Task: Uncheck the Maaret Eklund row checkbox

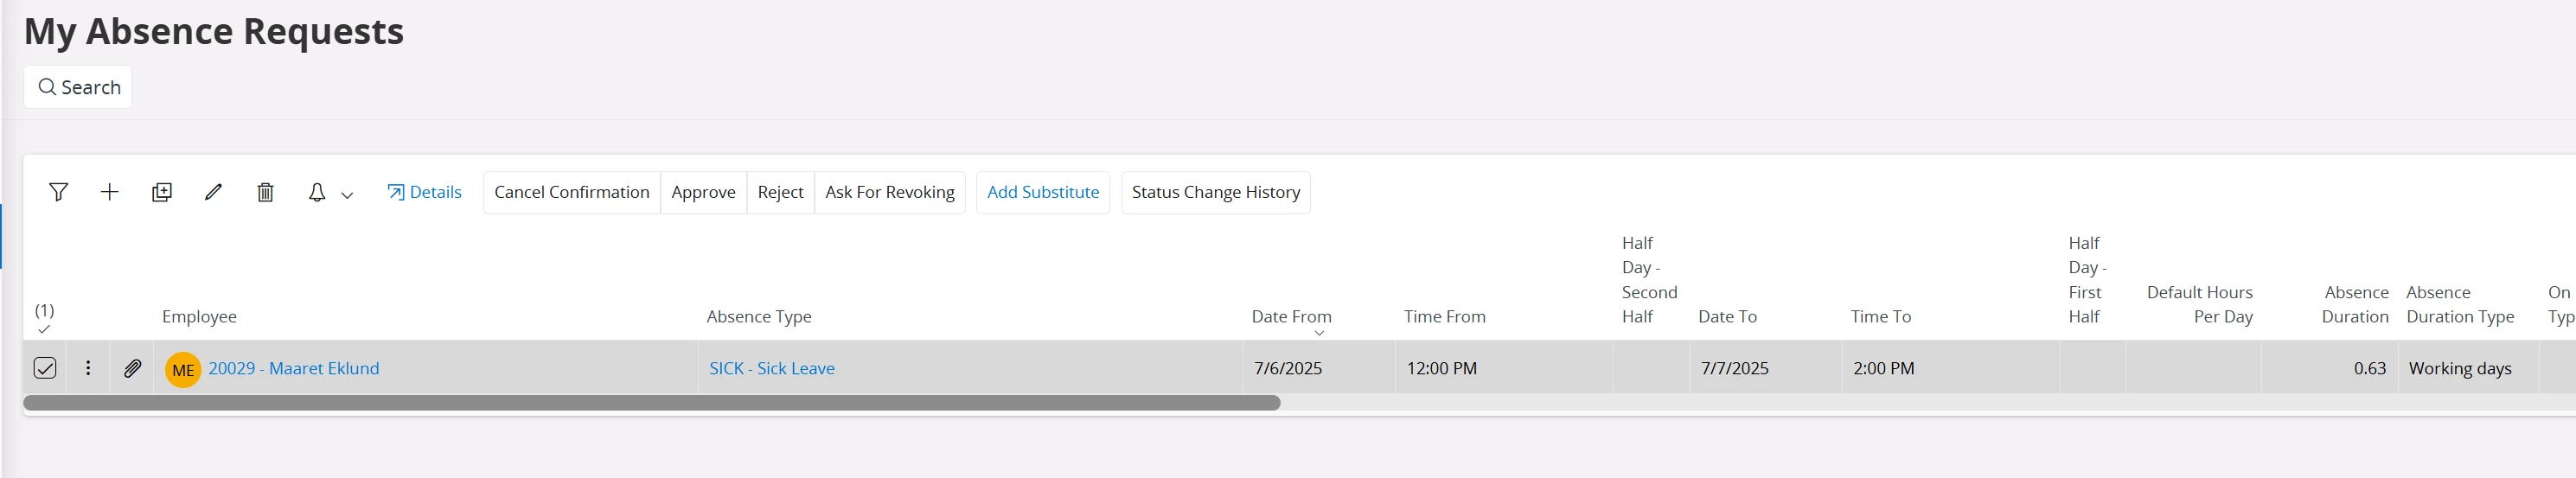Action: coord(45,368)
